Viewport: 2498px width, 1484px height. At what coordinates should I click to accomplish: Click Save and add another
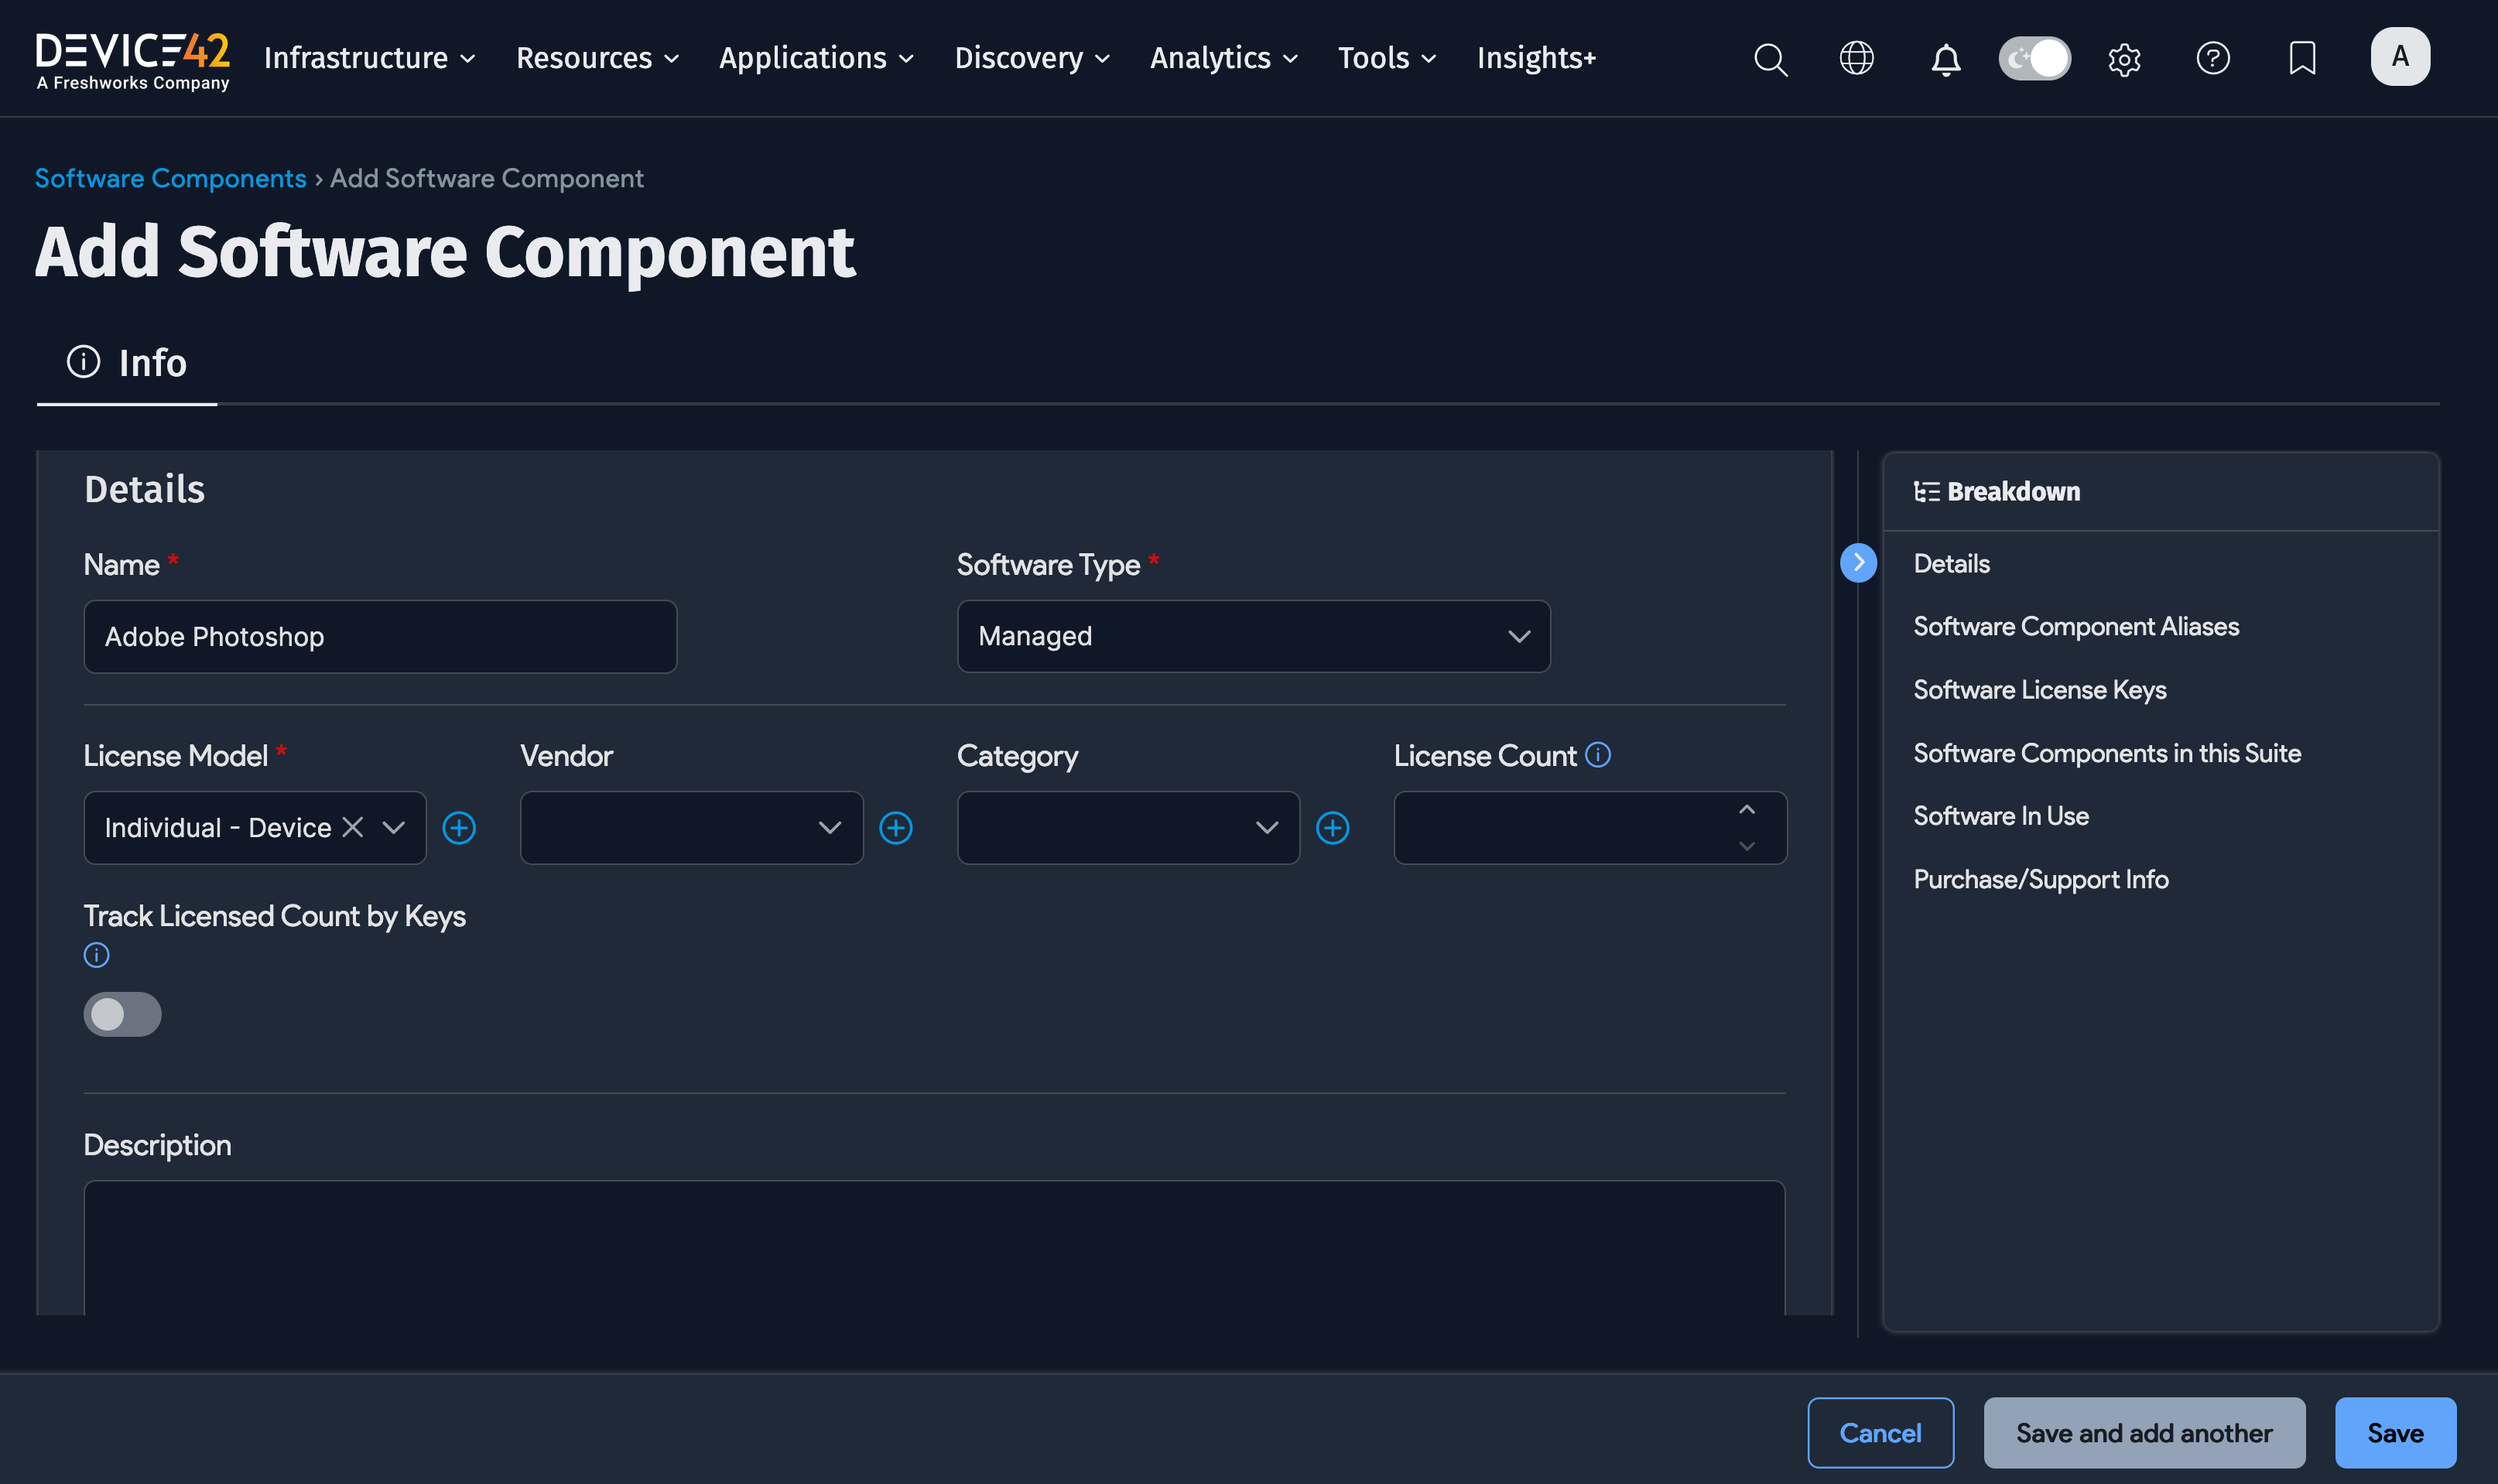pos(2143,1432)
